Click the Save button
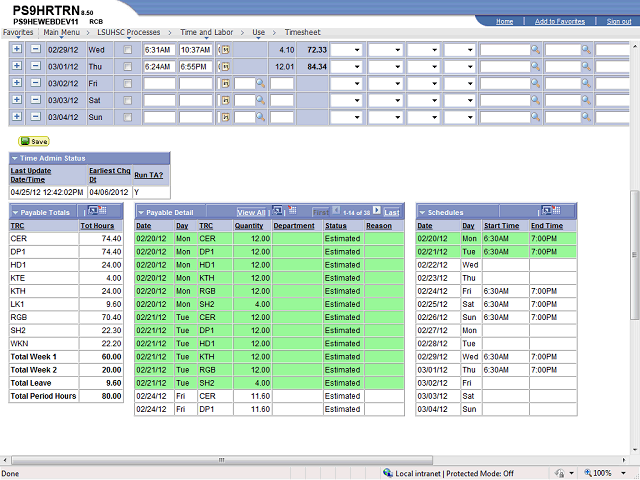The image size is (640, 480). [34, 141]
